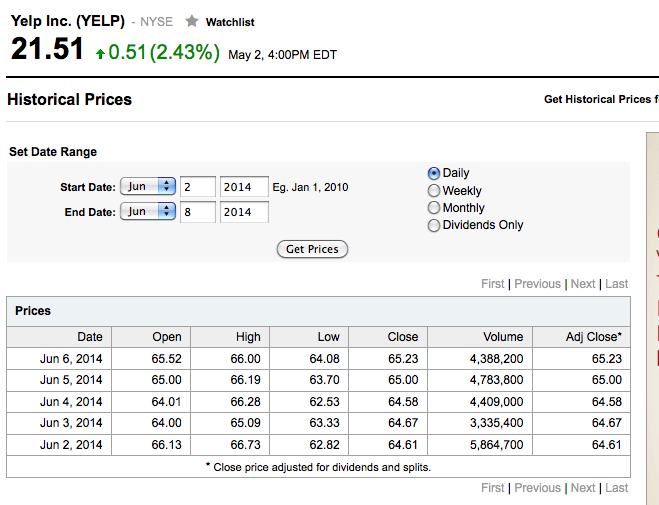Click the open price 66.13 cell
659x505 pixels.
pos(151,445)
